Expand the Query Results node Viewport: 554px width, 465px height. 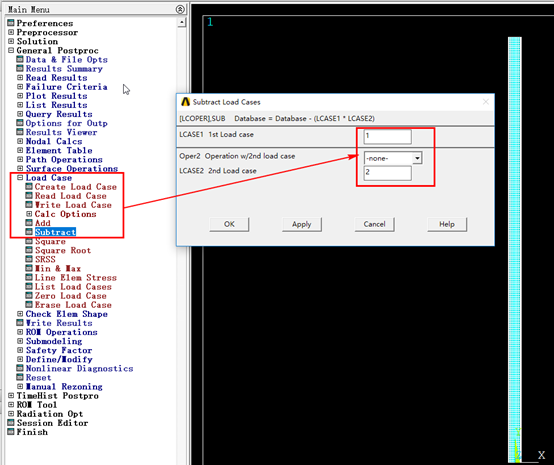(x=20, y=114)
